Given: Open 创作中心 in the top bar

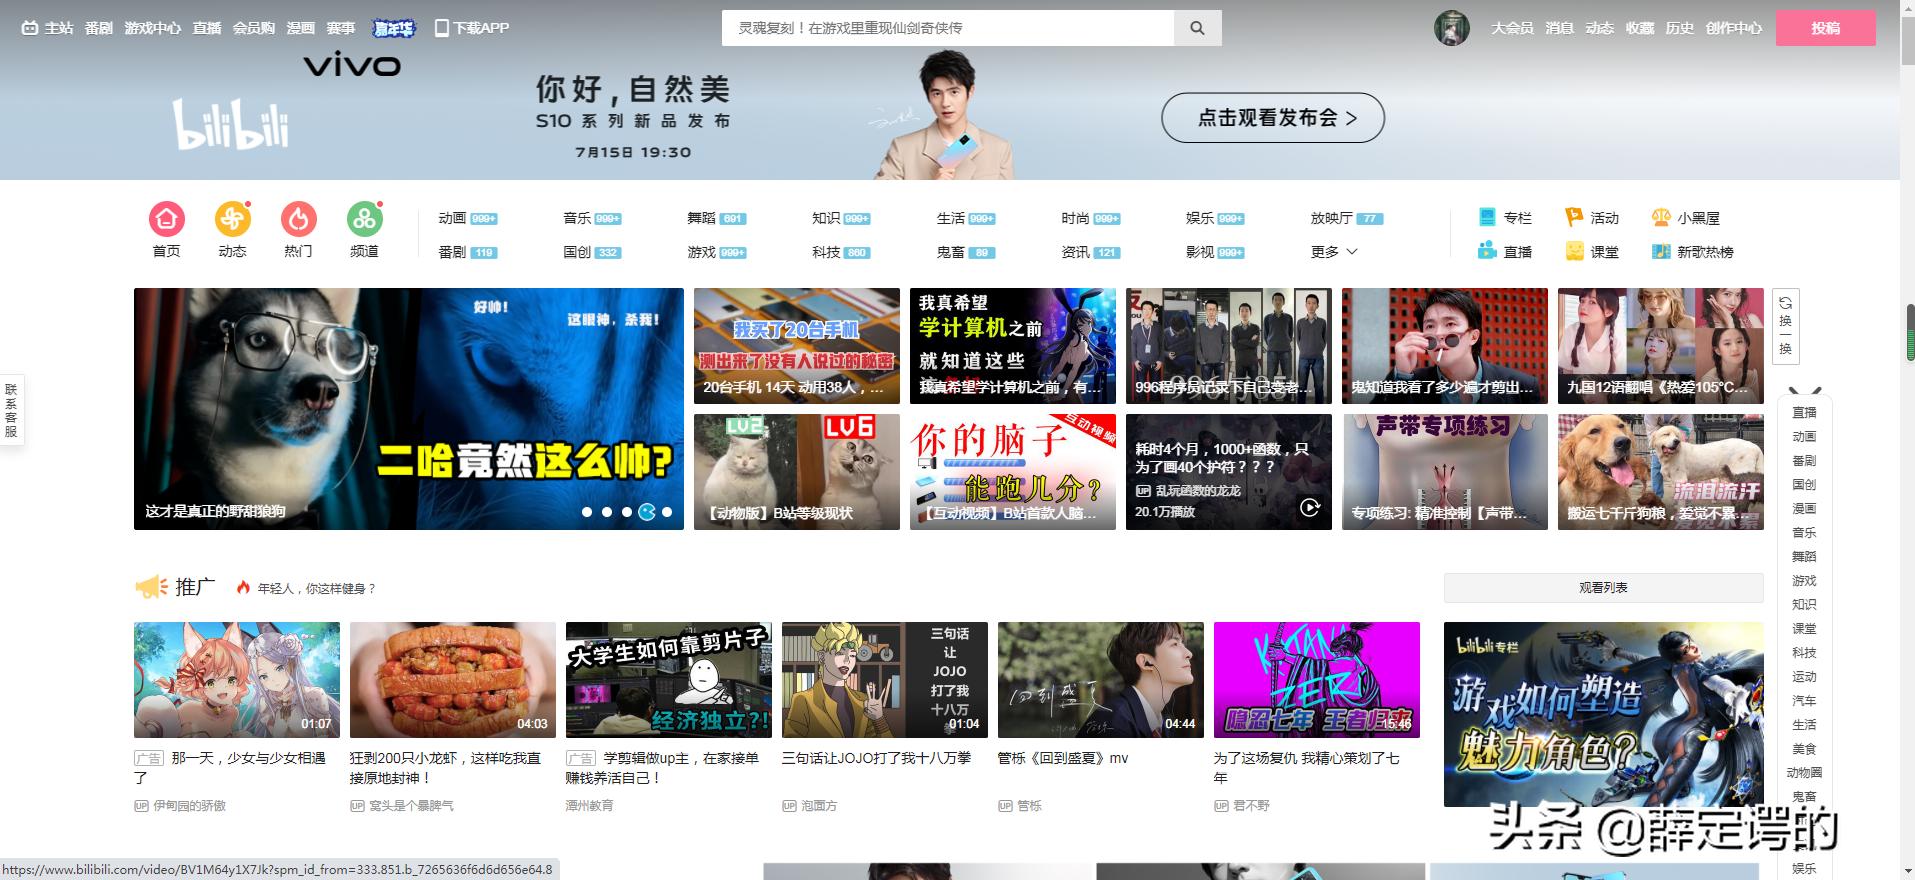Looking at the screenshot, I should 1733,28.
